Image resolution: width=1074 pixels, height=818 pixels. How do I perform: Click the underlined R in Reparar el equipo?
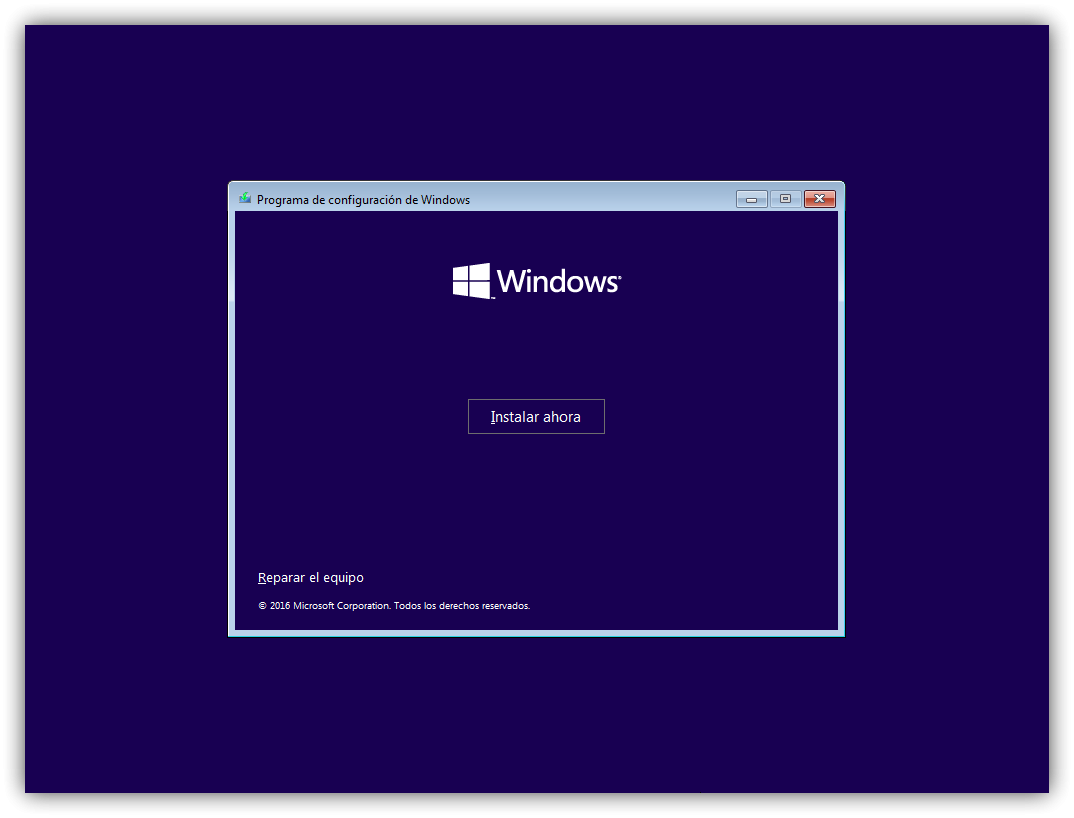pos(263,577)
